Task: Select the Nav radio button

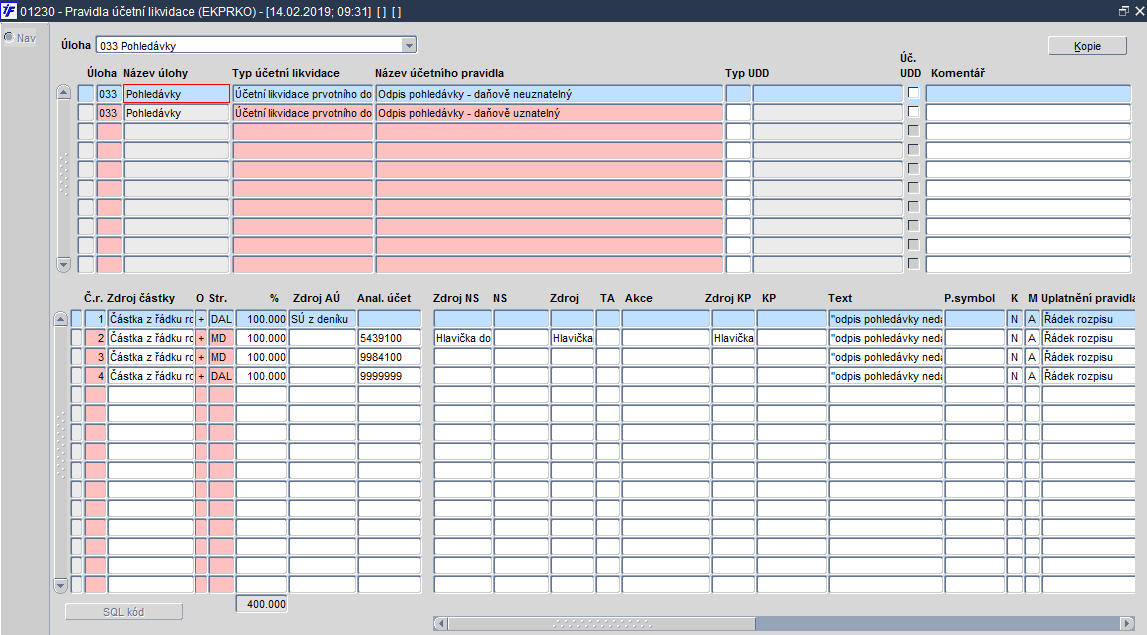Action: click(9, 37)
